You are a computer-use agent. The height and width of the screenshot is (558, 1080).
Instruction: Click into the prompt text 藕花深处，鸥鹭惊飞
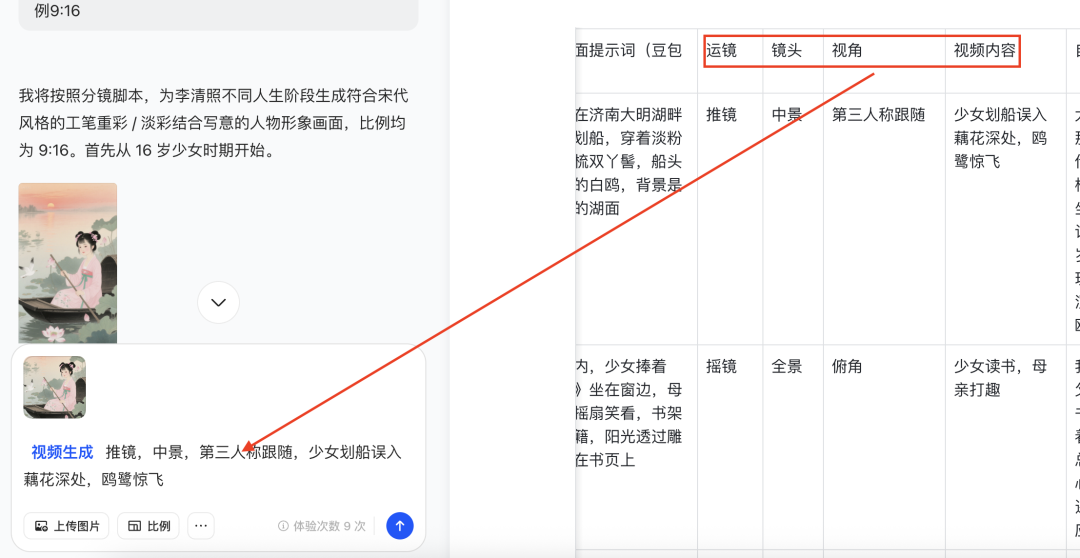coord(94,479)
